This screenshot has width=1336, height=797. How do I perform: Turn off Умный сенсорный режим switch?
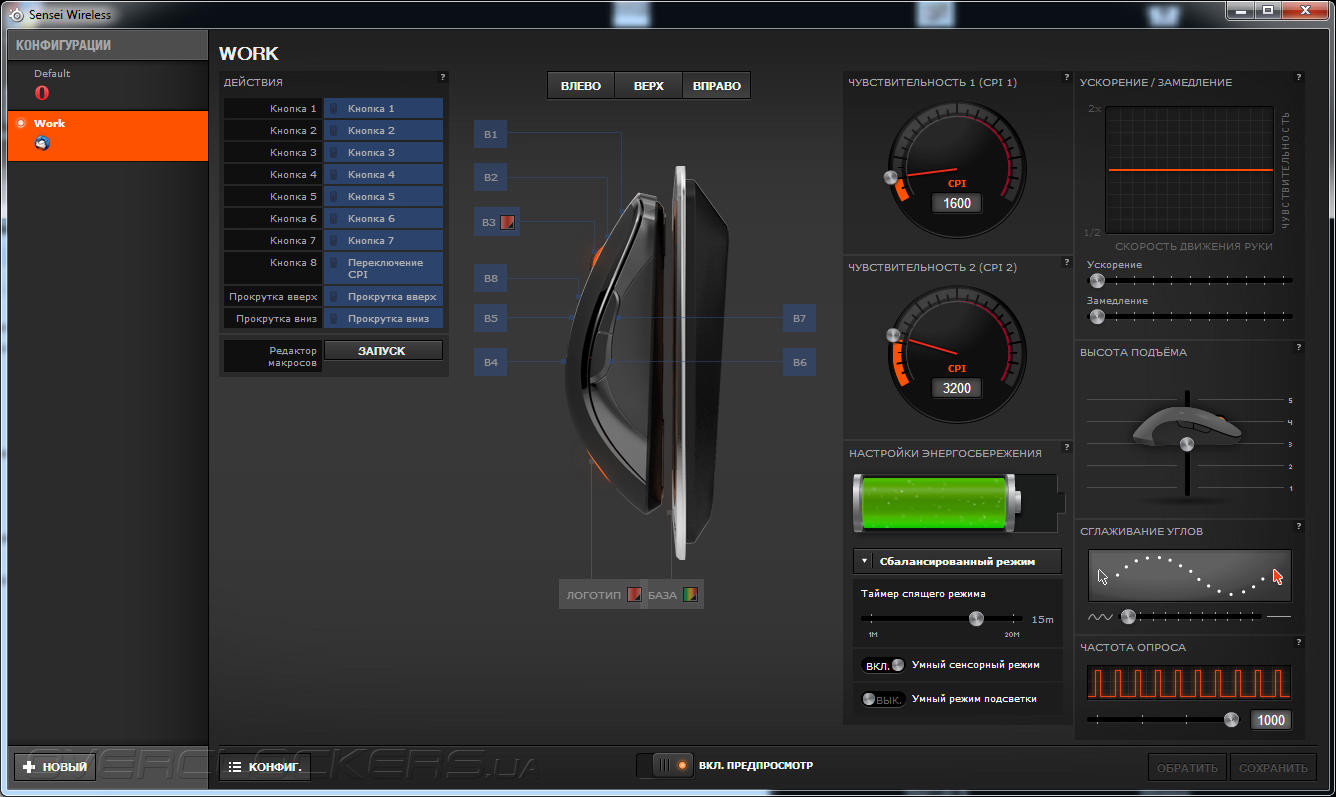click(883, 665)
